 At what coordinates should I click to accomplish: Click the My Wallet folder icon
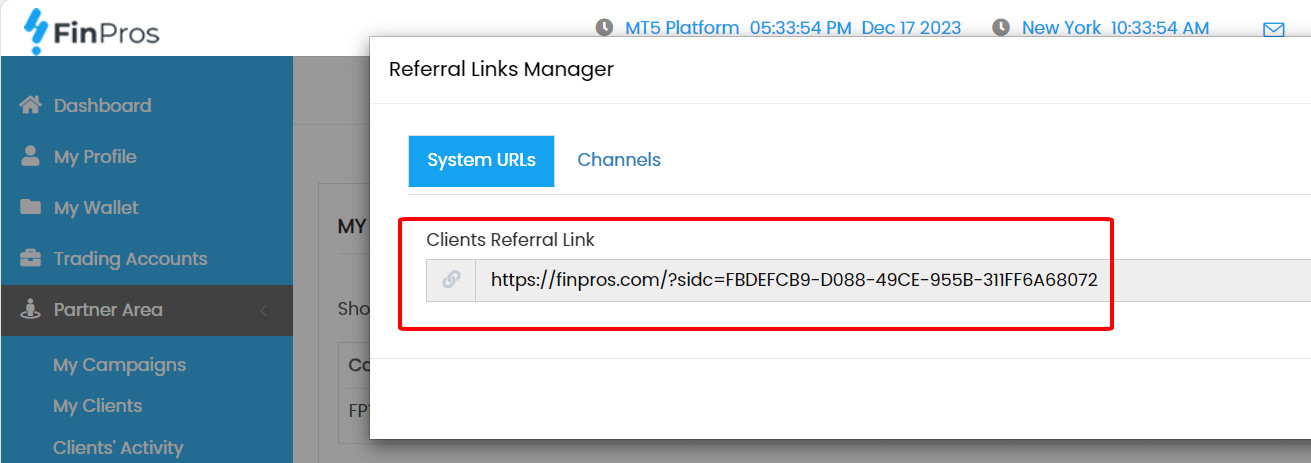click(x=30, y=207)
